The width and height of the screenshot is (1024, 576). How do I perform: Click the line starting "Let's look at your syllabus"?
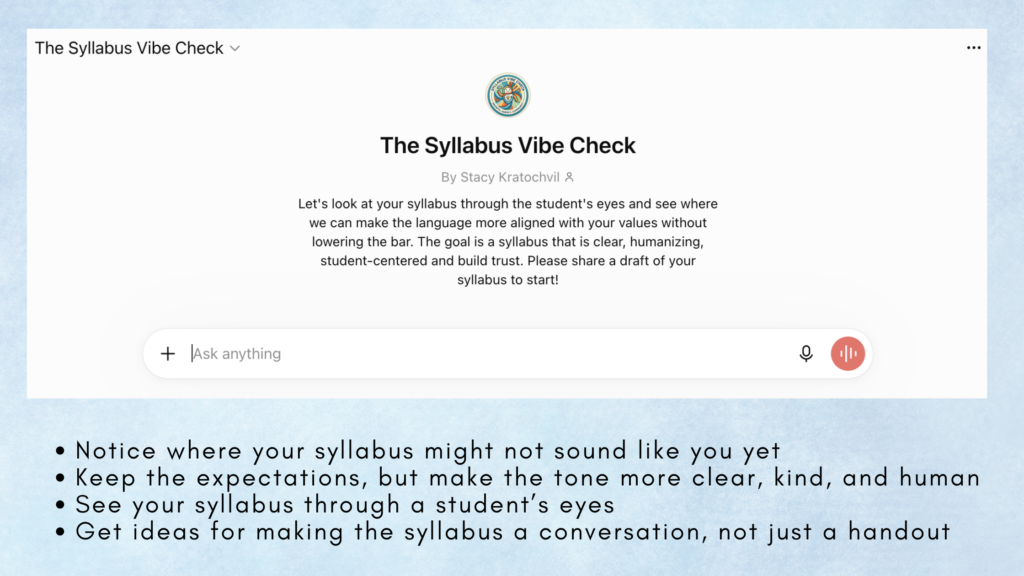507,204
